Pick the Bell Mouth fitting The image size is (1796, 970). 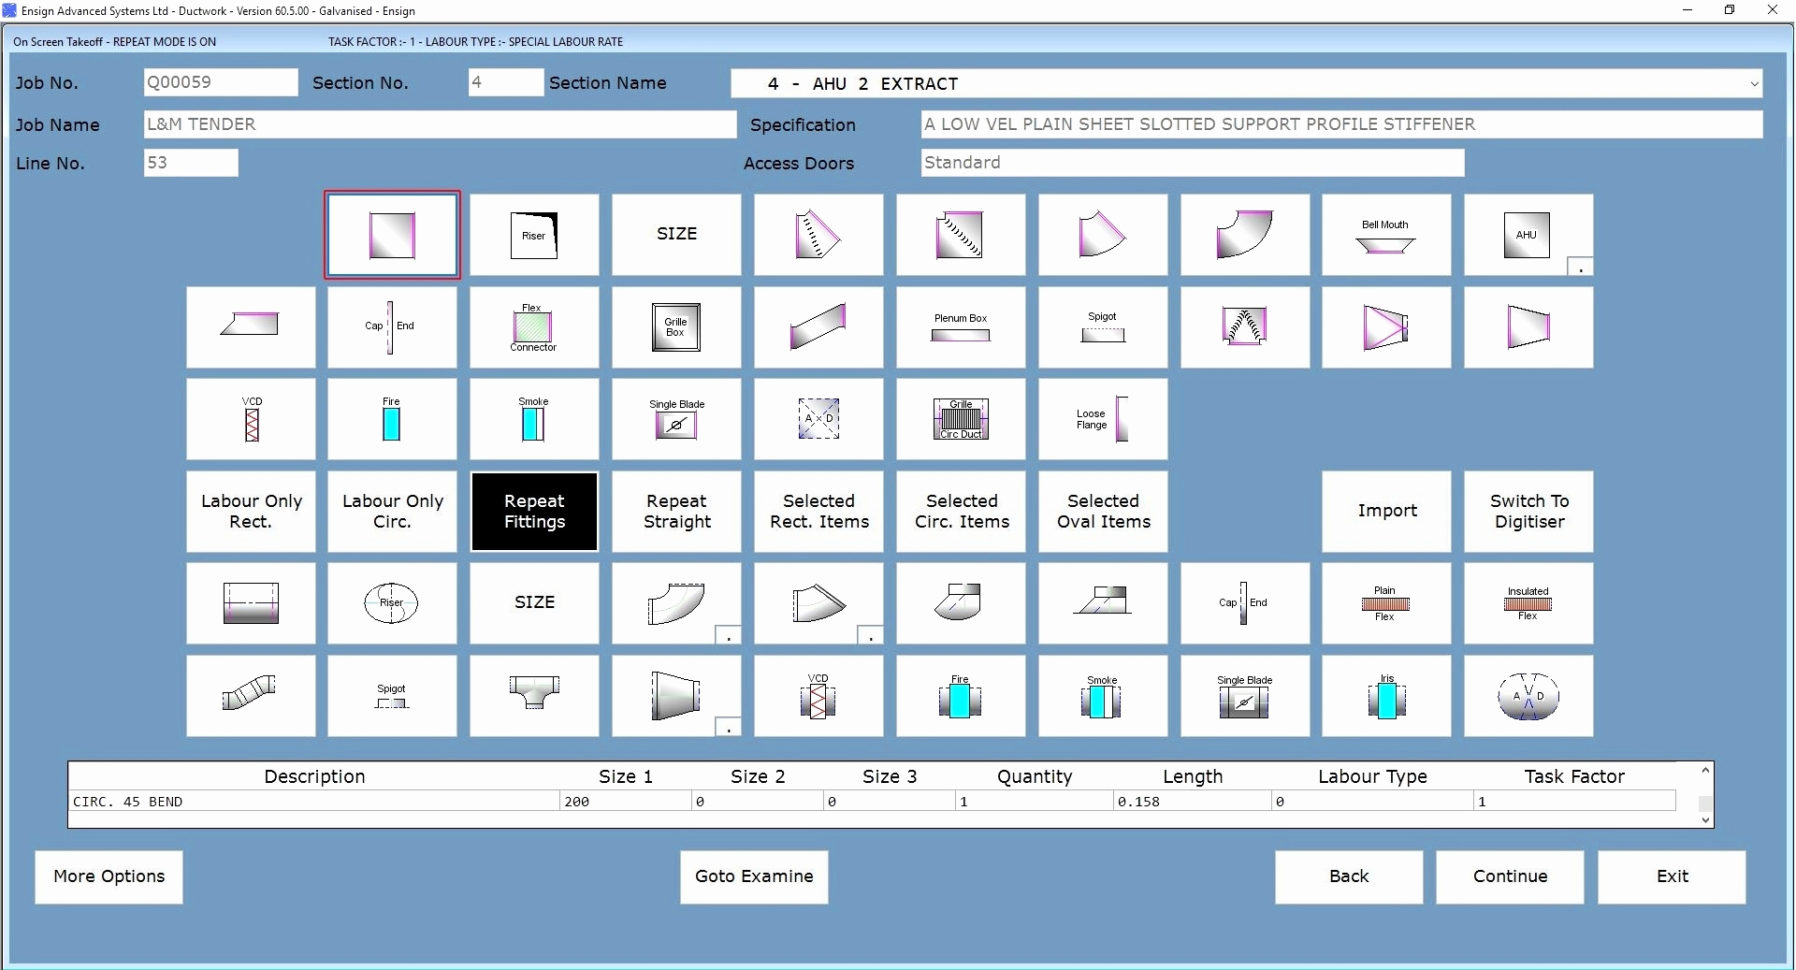coord(1386,235)
